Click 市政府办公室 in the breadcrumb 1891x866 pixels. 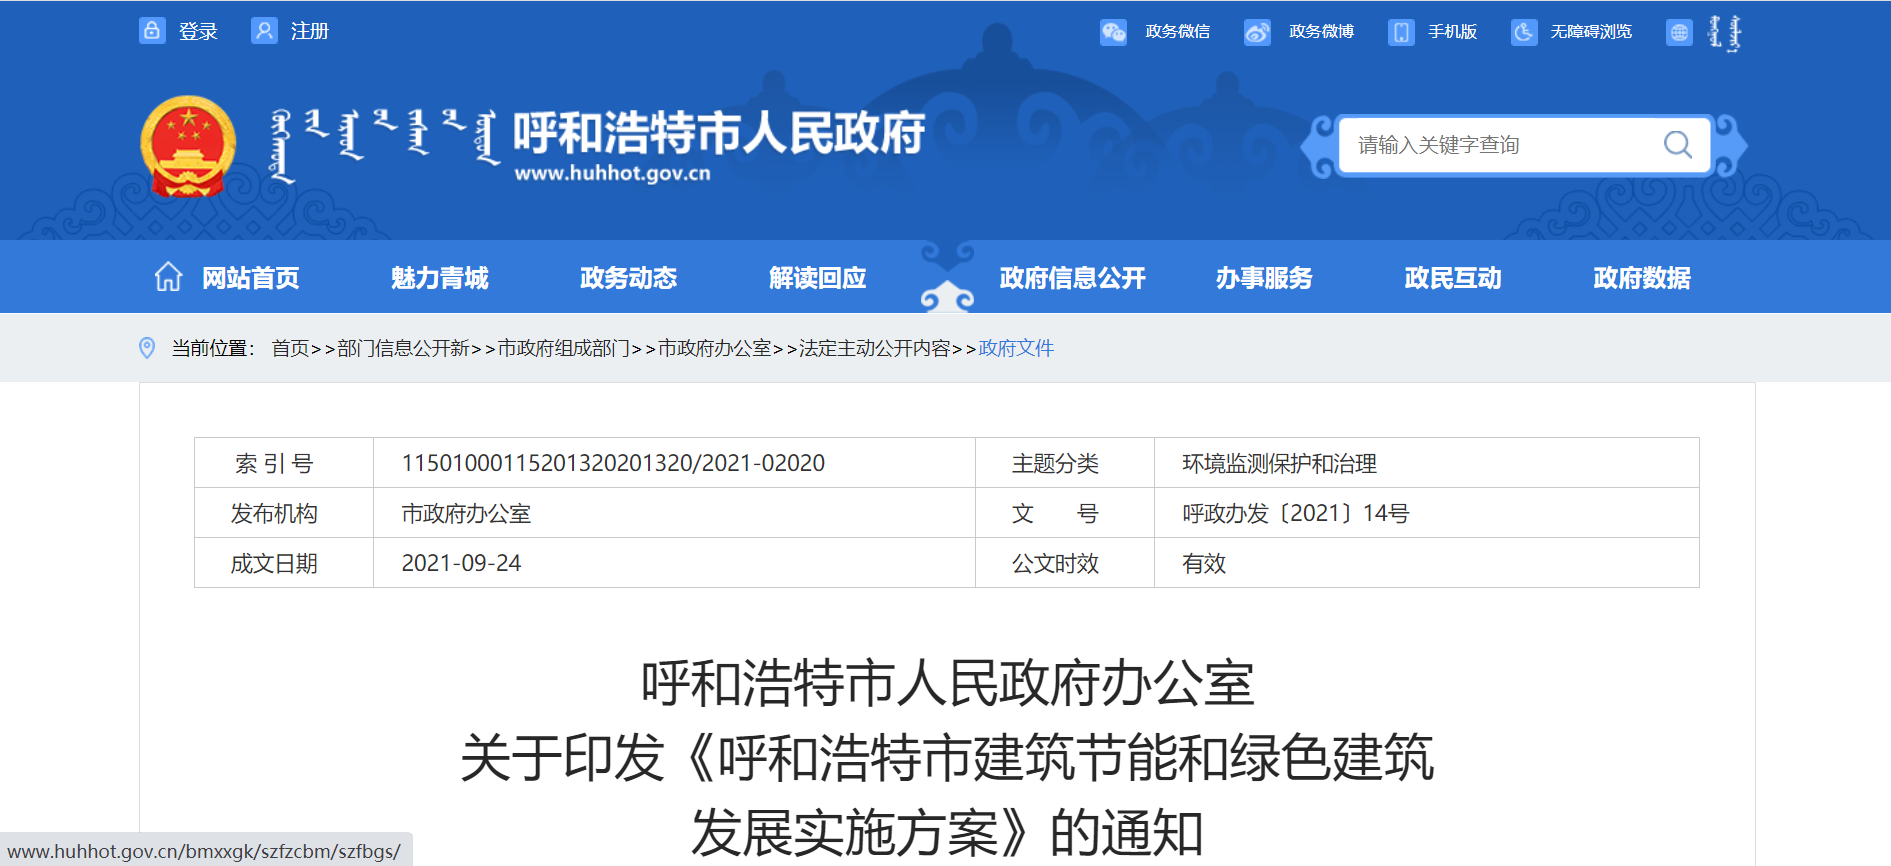[714, 348]
